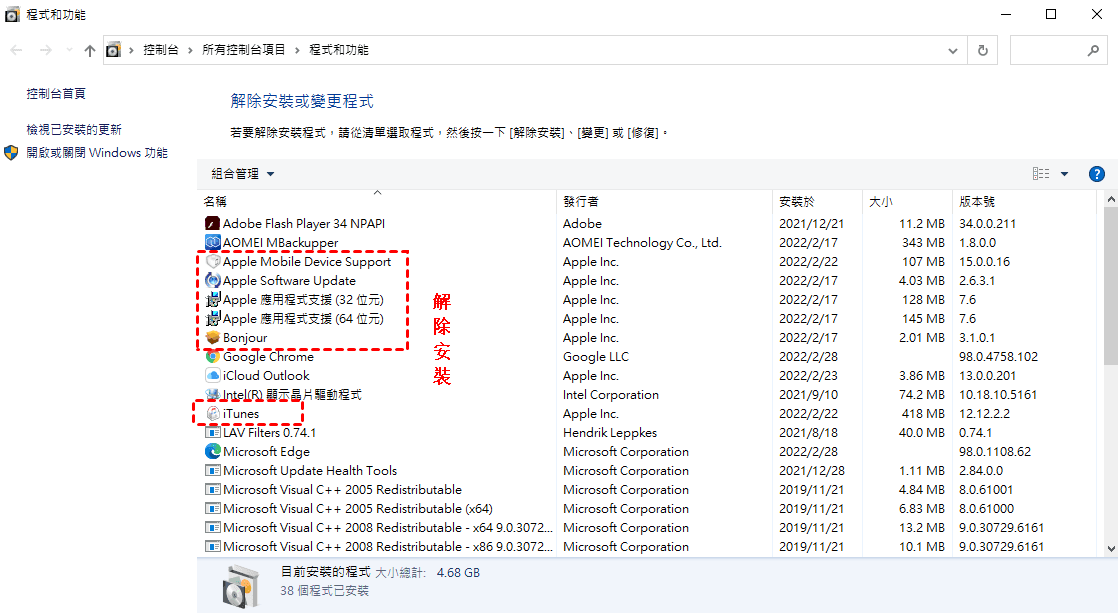Click the control panel icon in address bar
This screenshot has width=1118, height=613.
(113, 50)
